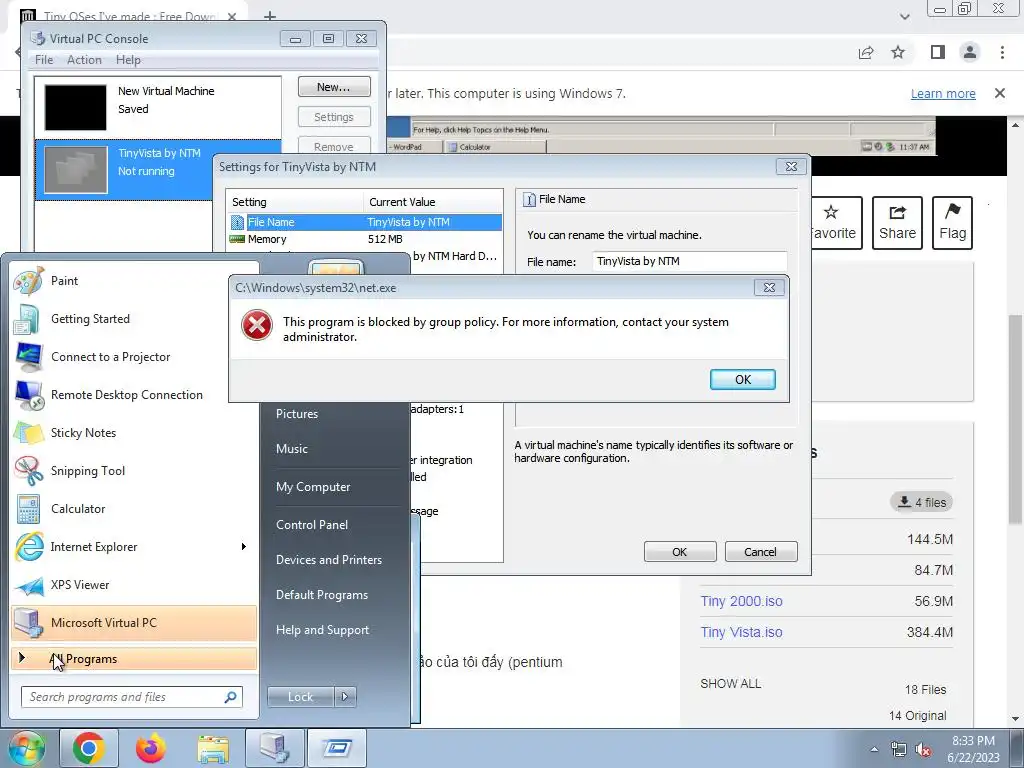Screen dimensions: 1024x768
Task: Click Chrome share page icon
Action: [x=866, y=52]
